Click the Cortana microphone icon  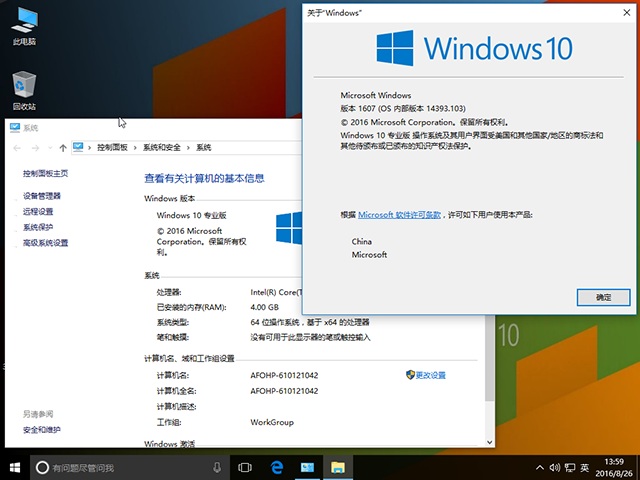coord(217,467)
